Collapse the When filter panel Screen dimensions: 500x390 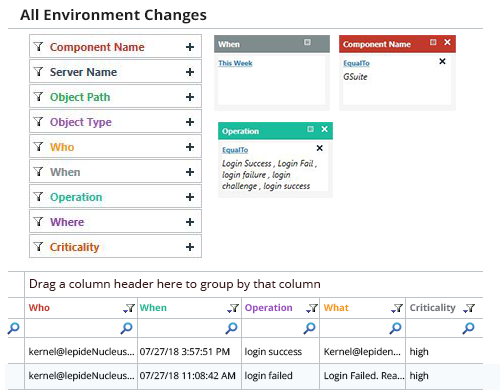[307, 42]
